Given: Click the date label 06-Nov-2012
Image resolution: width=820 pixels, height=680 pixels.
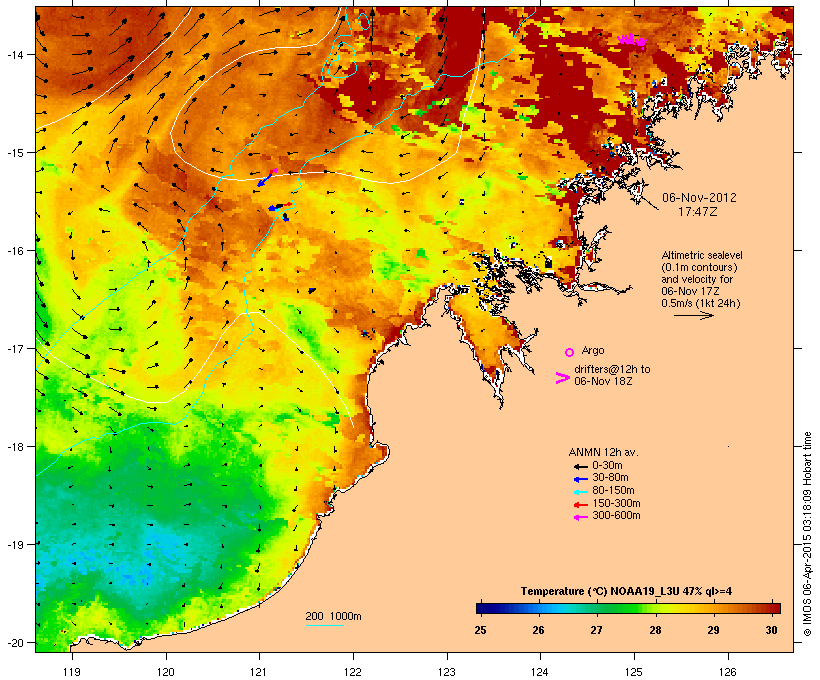Looking at the screenshot, I should pyautogui.click(x=699, y=198).
